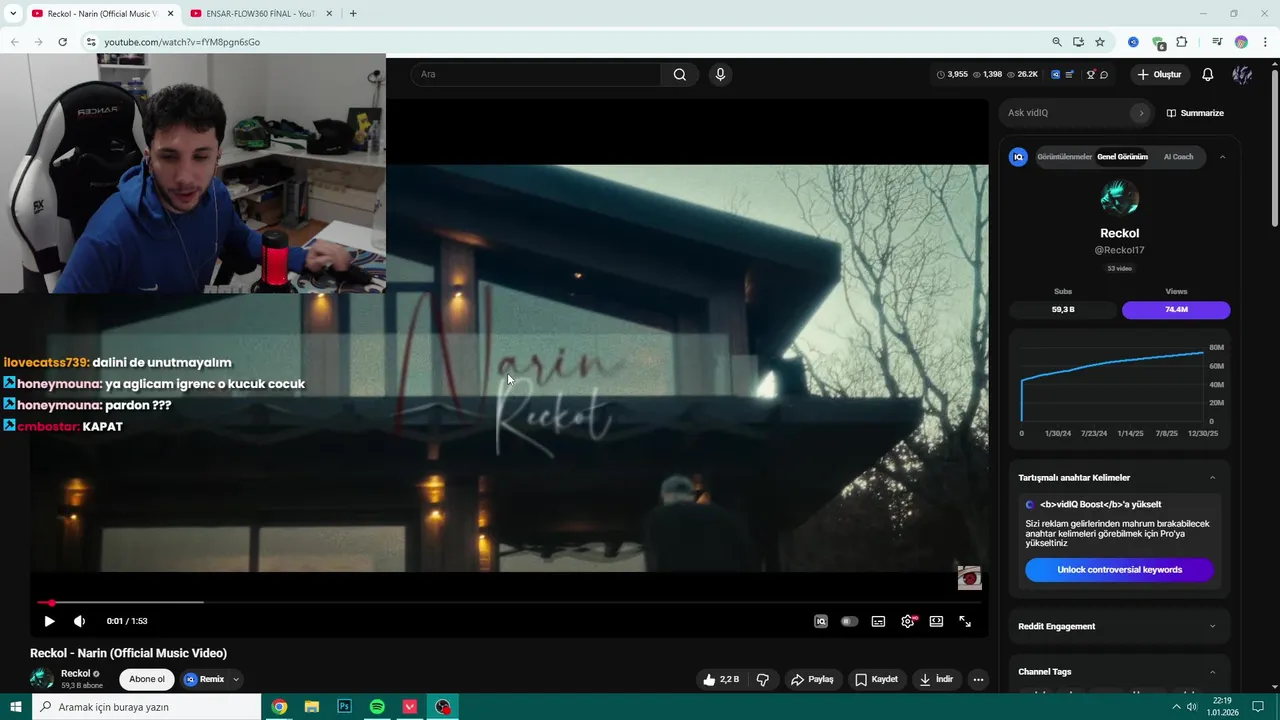Open a new browser tab
The width and height of the screenshot is (1280, 720).
point(353,14)
